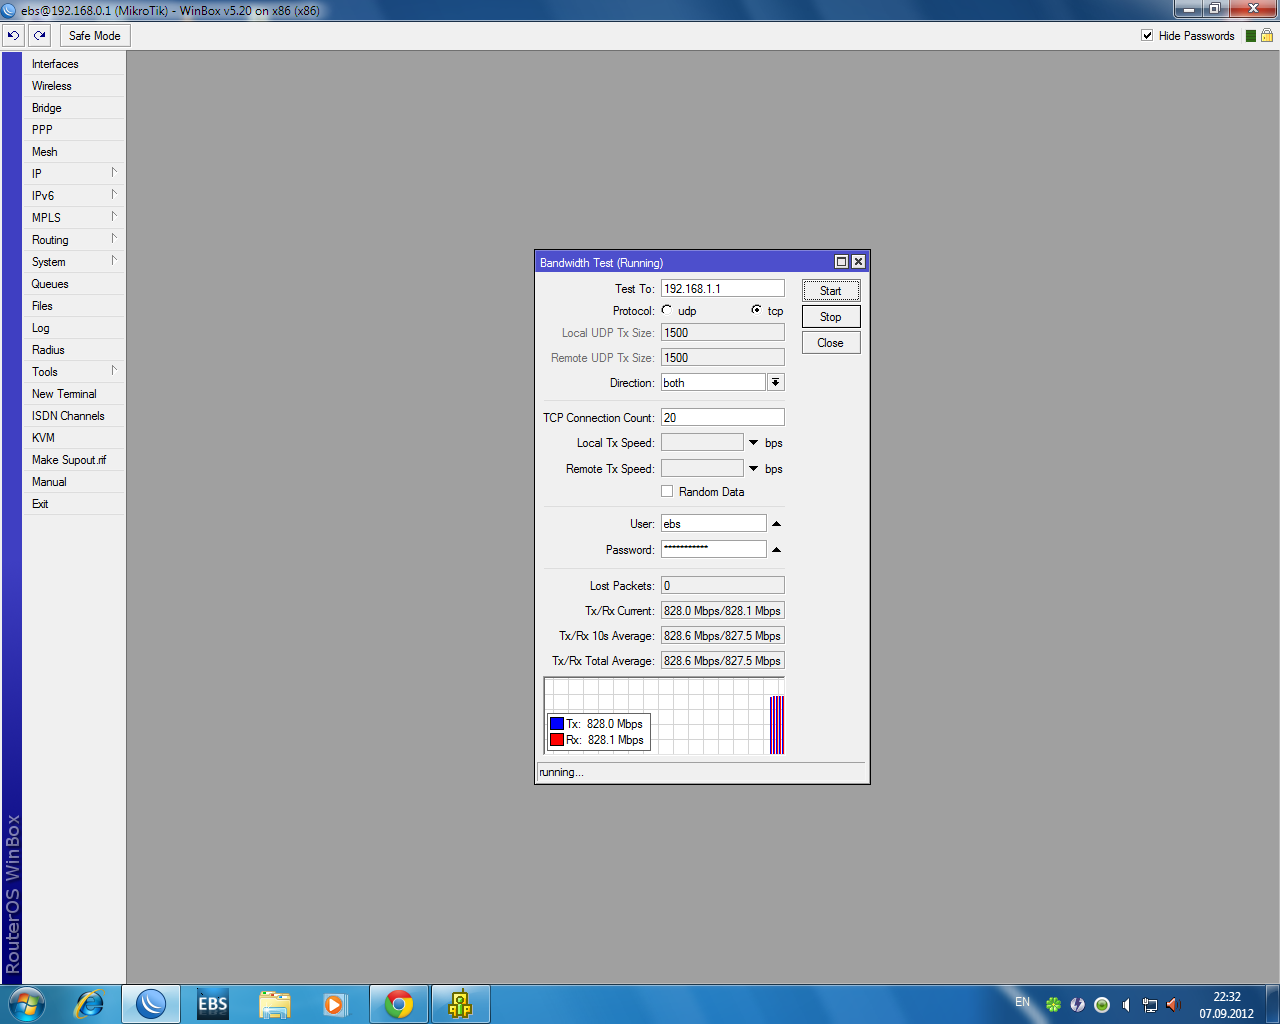This screenshot has width=1280, height=1024.
Task: Collapse the Password field arrow
Action: click(x=776, y=549)
